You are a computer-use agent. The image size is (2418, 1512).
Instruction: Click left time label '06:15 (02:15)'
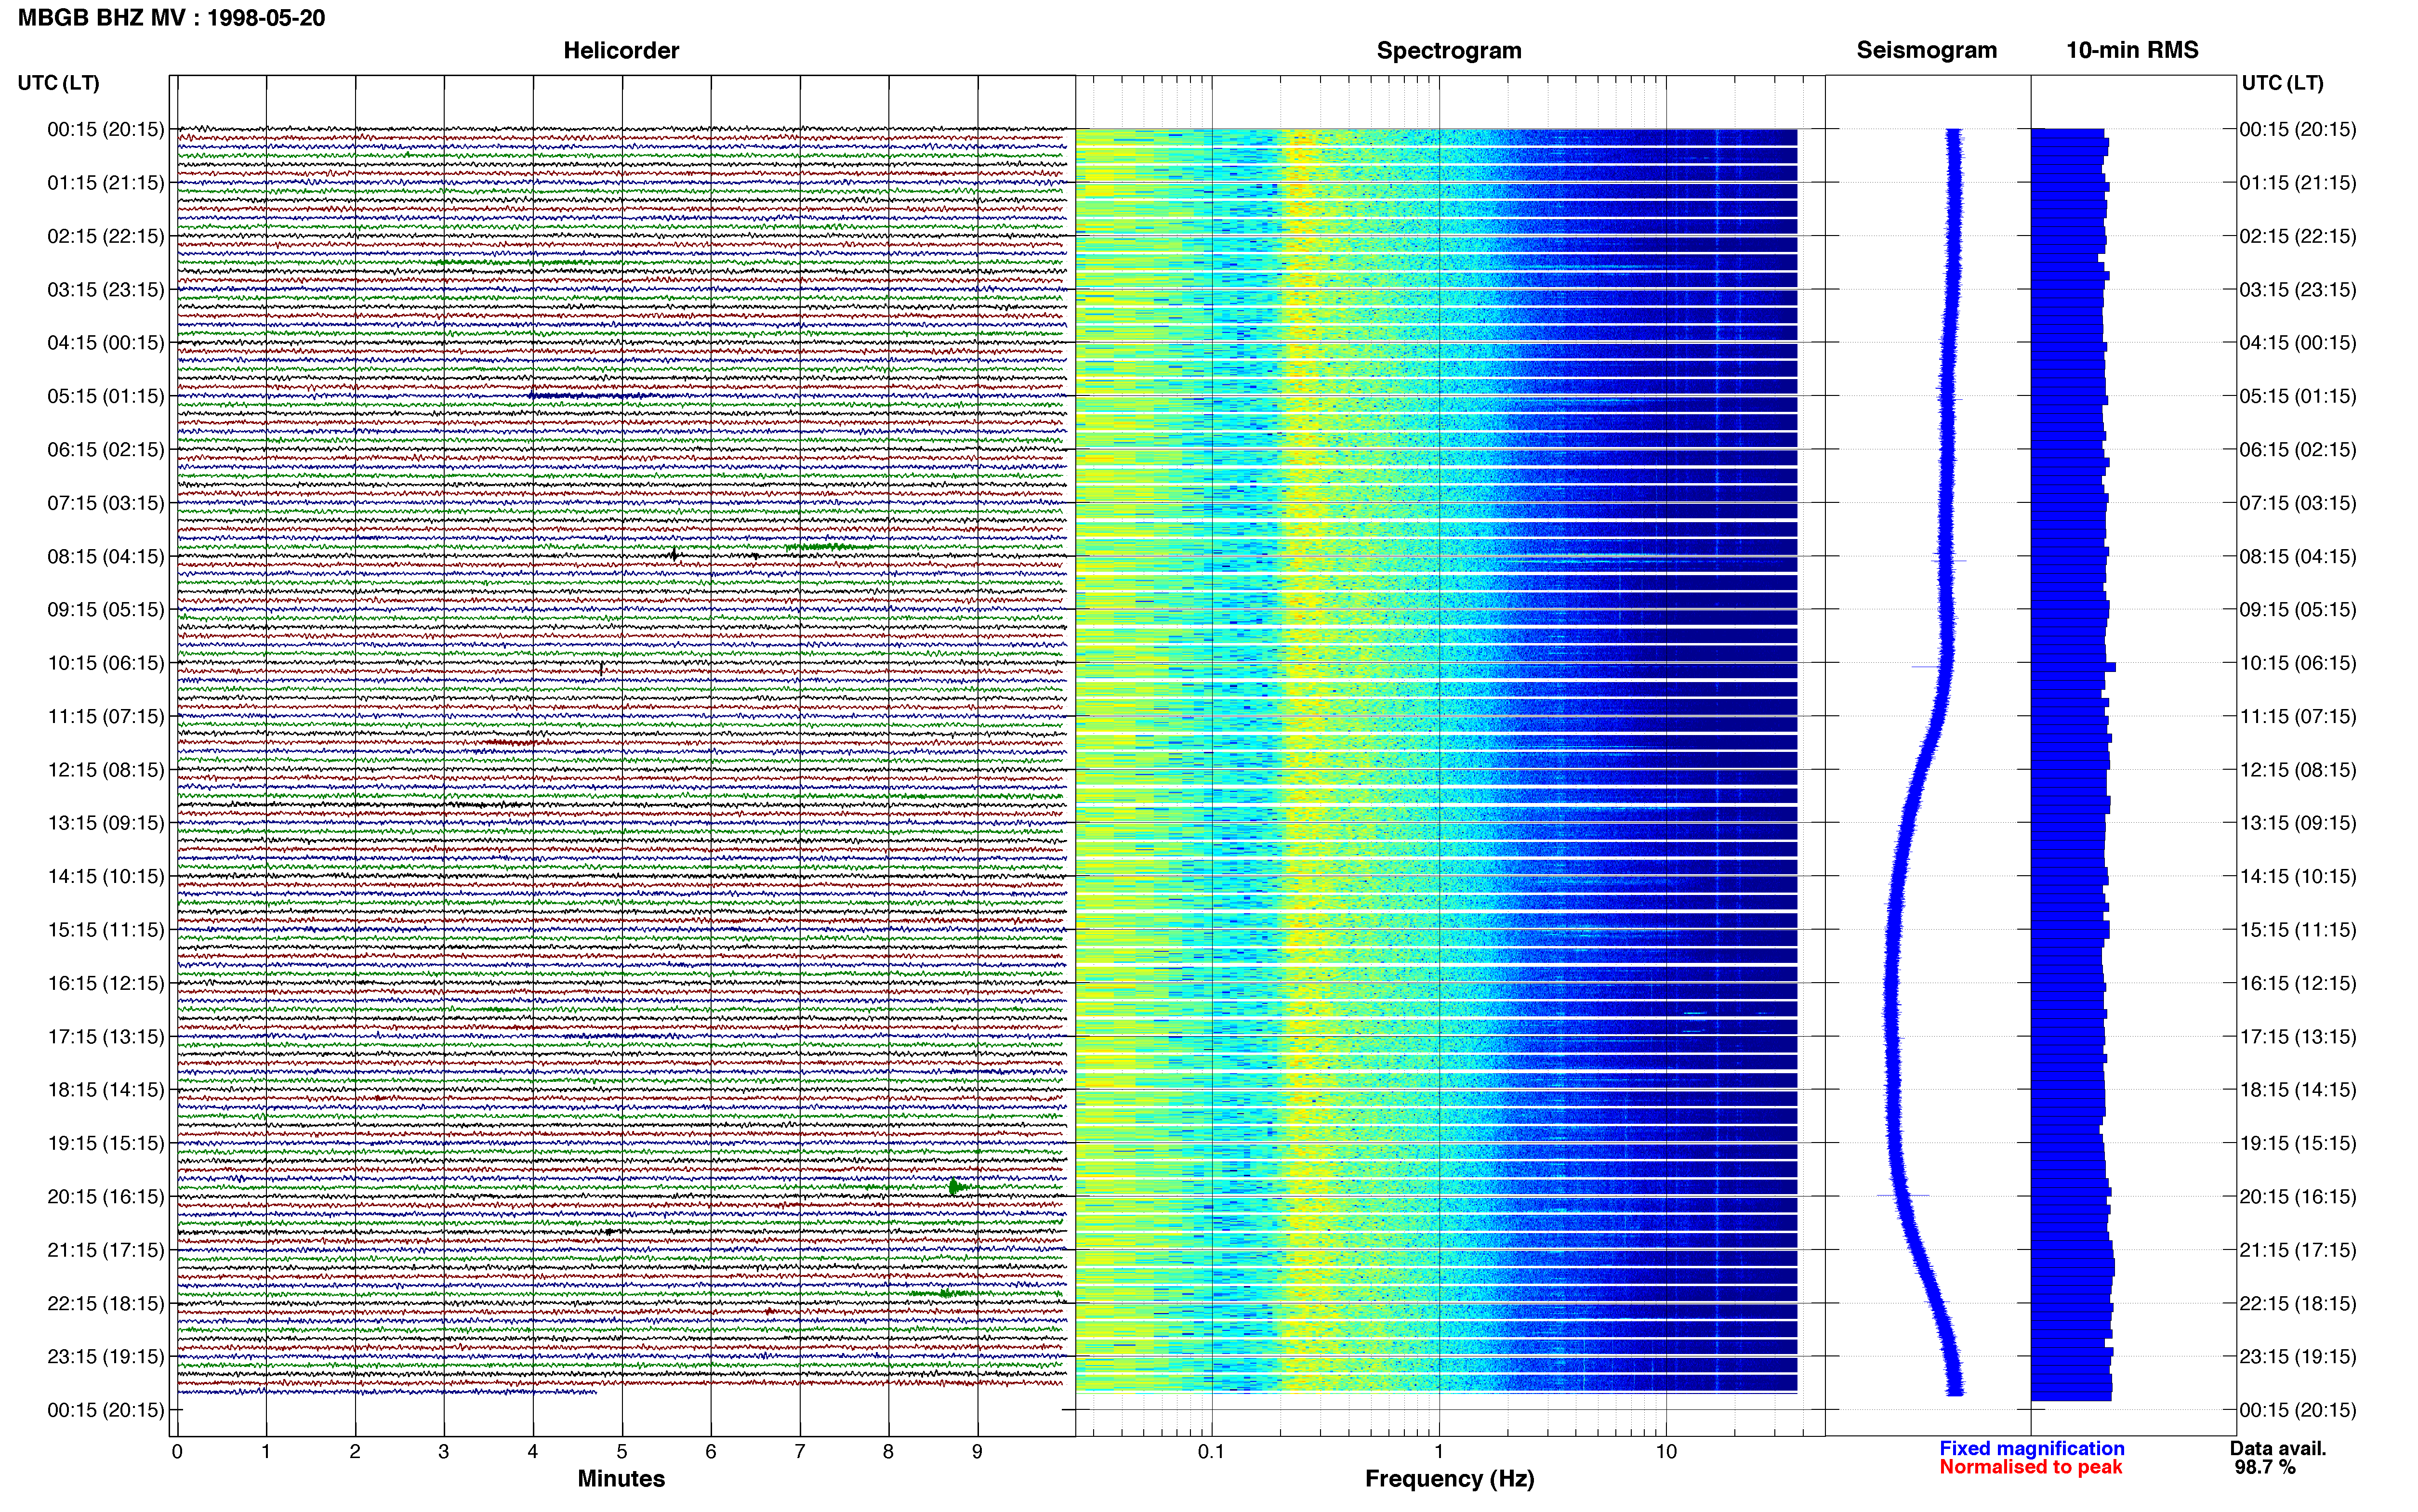(x=106, y=449)
